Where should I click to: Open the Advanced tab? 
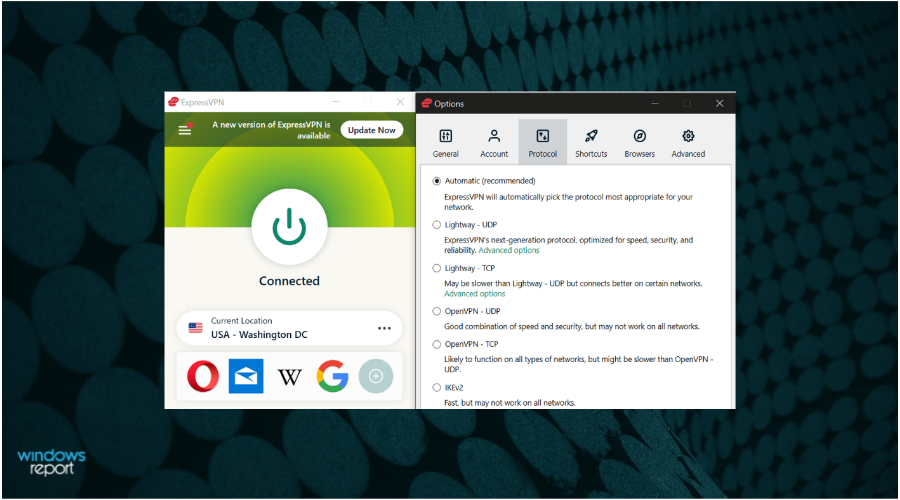pyautogui.click(x=688, y=142)
